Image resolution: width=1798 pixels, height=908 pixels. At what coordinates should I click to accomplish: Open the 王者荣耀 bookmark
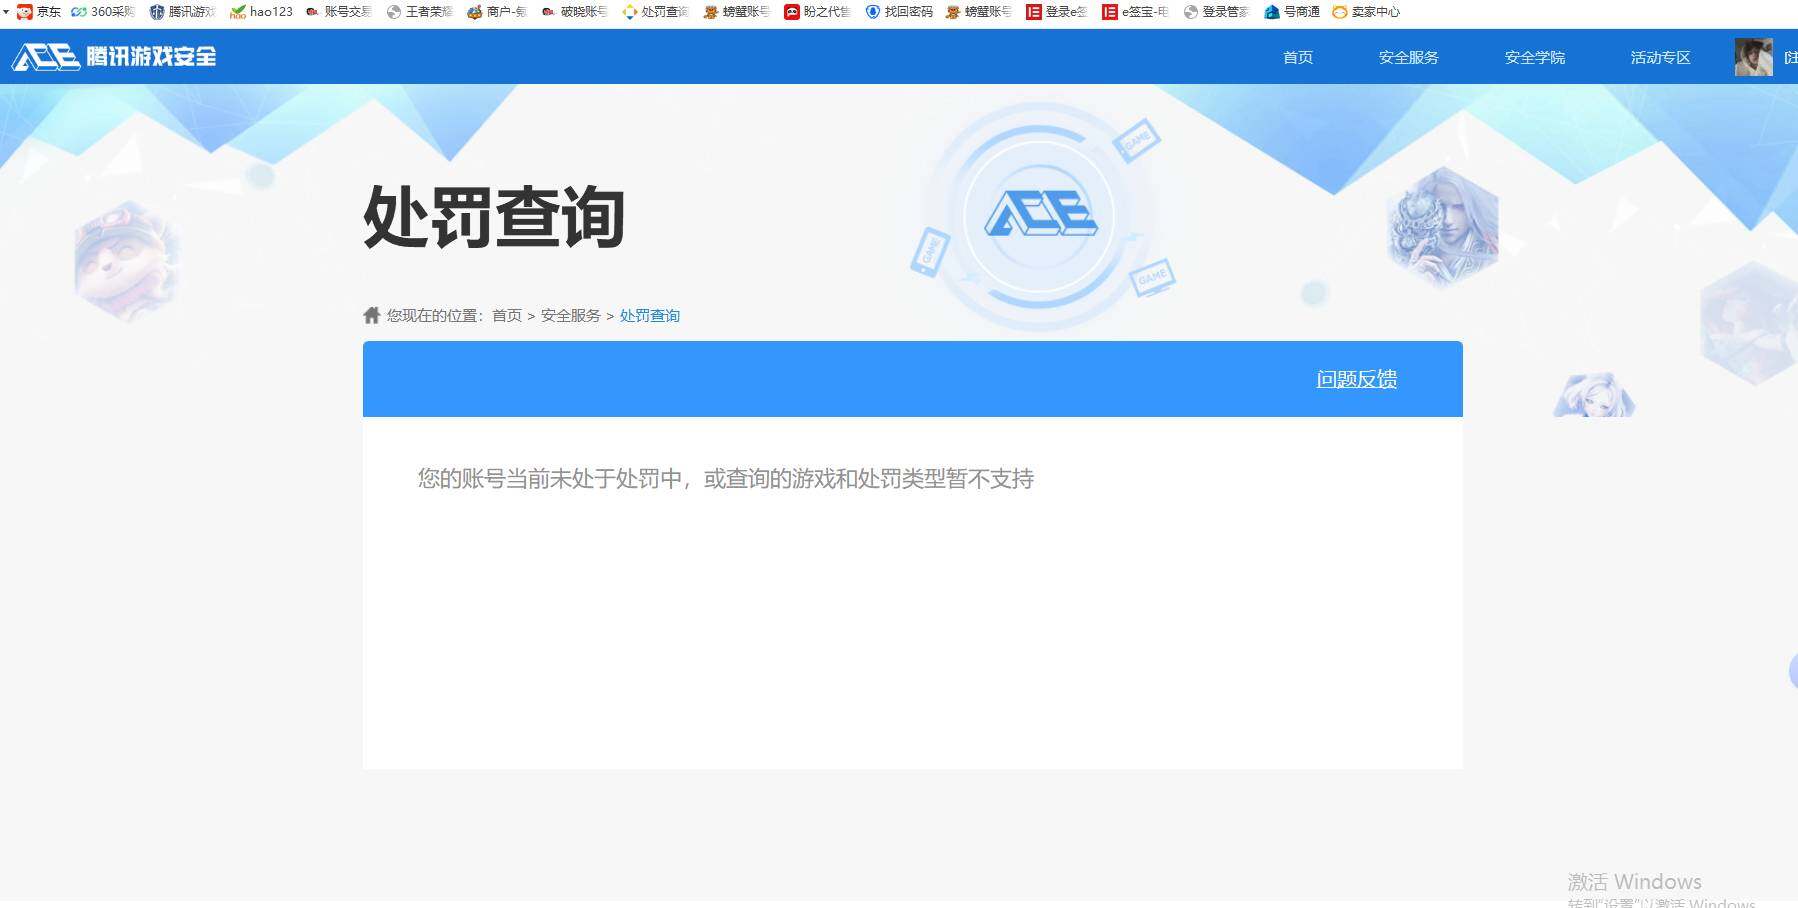tap(423, 12)
